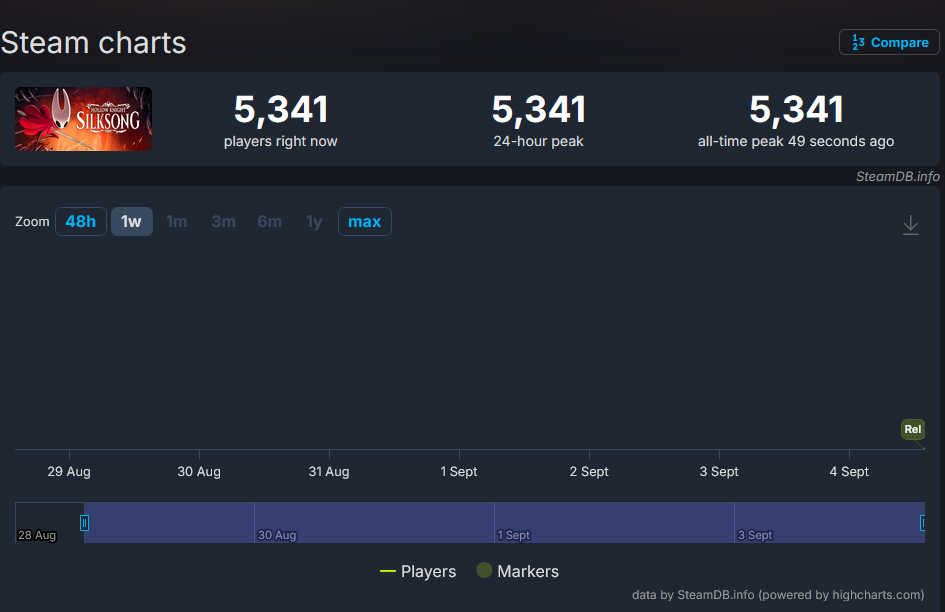Grab the right navigator range handle
945x612 pixels.
pyautogui.click(x=922, y=523)
